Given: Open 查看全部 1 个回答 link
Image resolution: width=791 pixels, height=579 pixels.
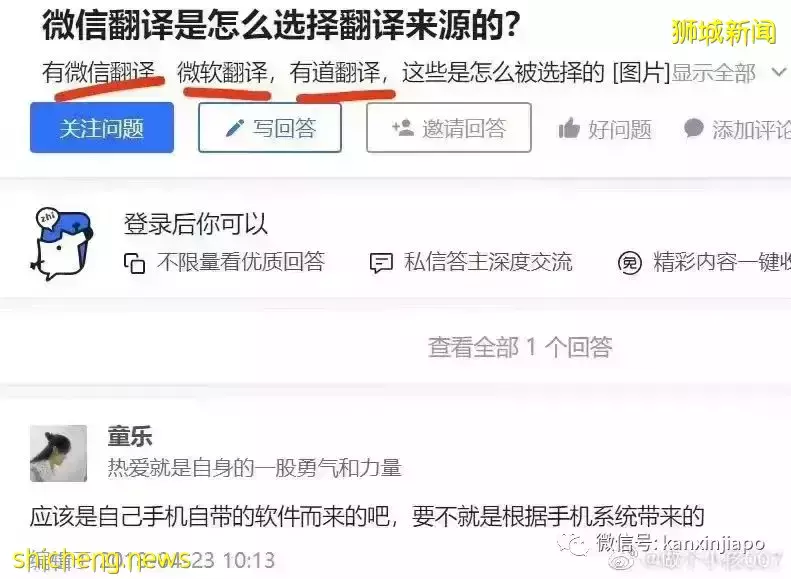Looking at the screenshot, I should pyautogui.click(x=520, y=348).
